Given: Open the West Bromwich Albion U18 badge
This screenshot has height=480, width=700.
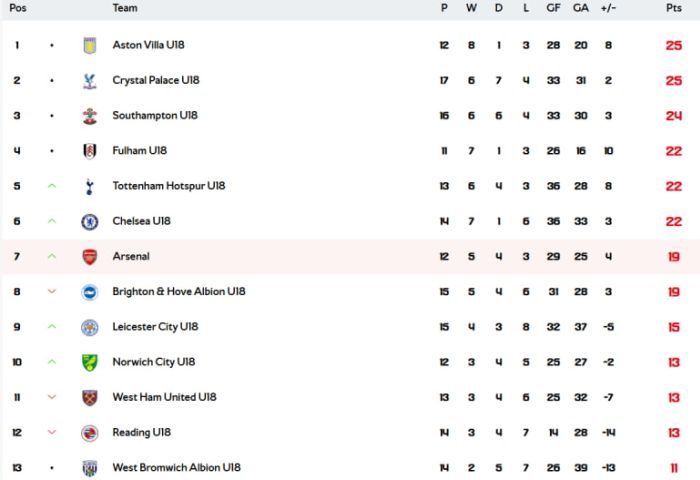Looking at the screenshot, I should click(90, 468).
